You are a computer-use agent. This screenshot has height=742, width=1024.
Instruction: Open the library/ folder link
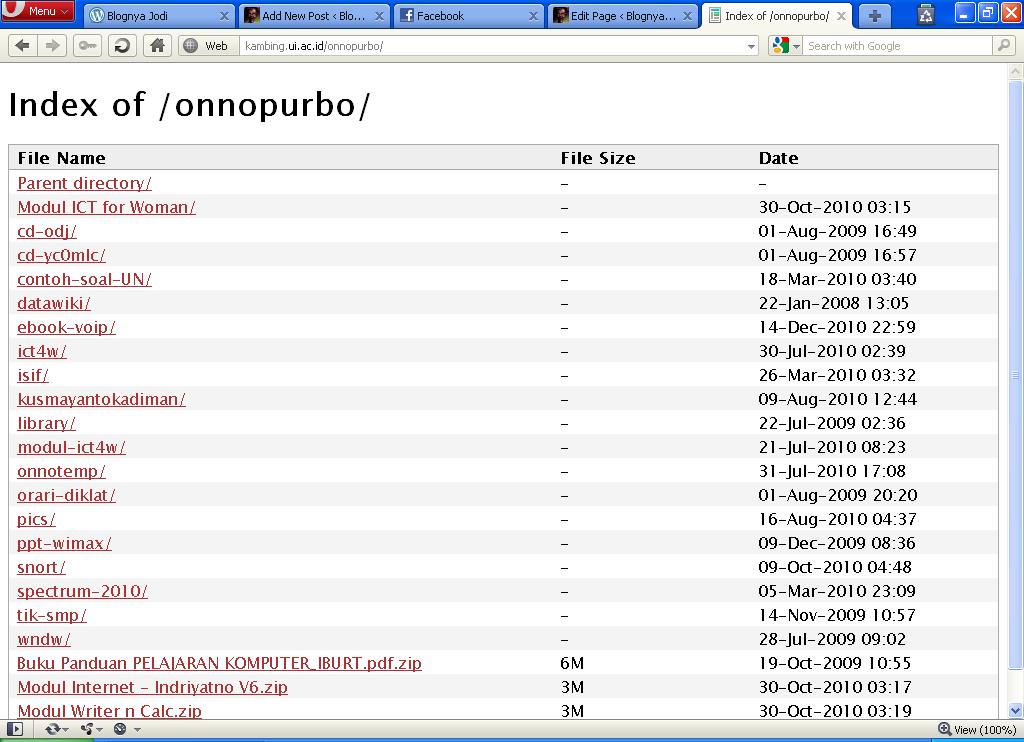pos(46,424)
